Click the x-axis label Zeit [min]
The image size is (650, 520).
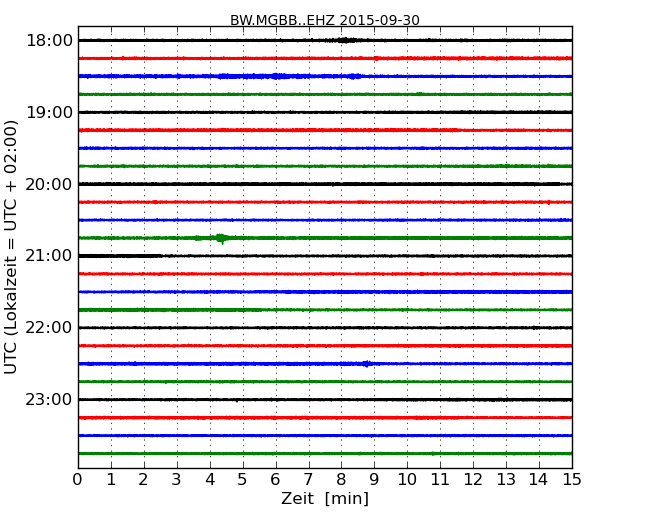(x=325, y=498)
